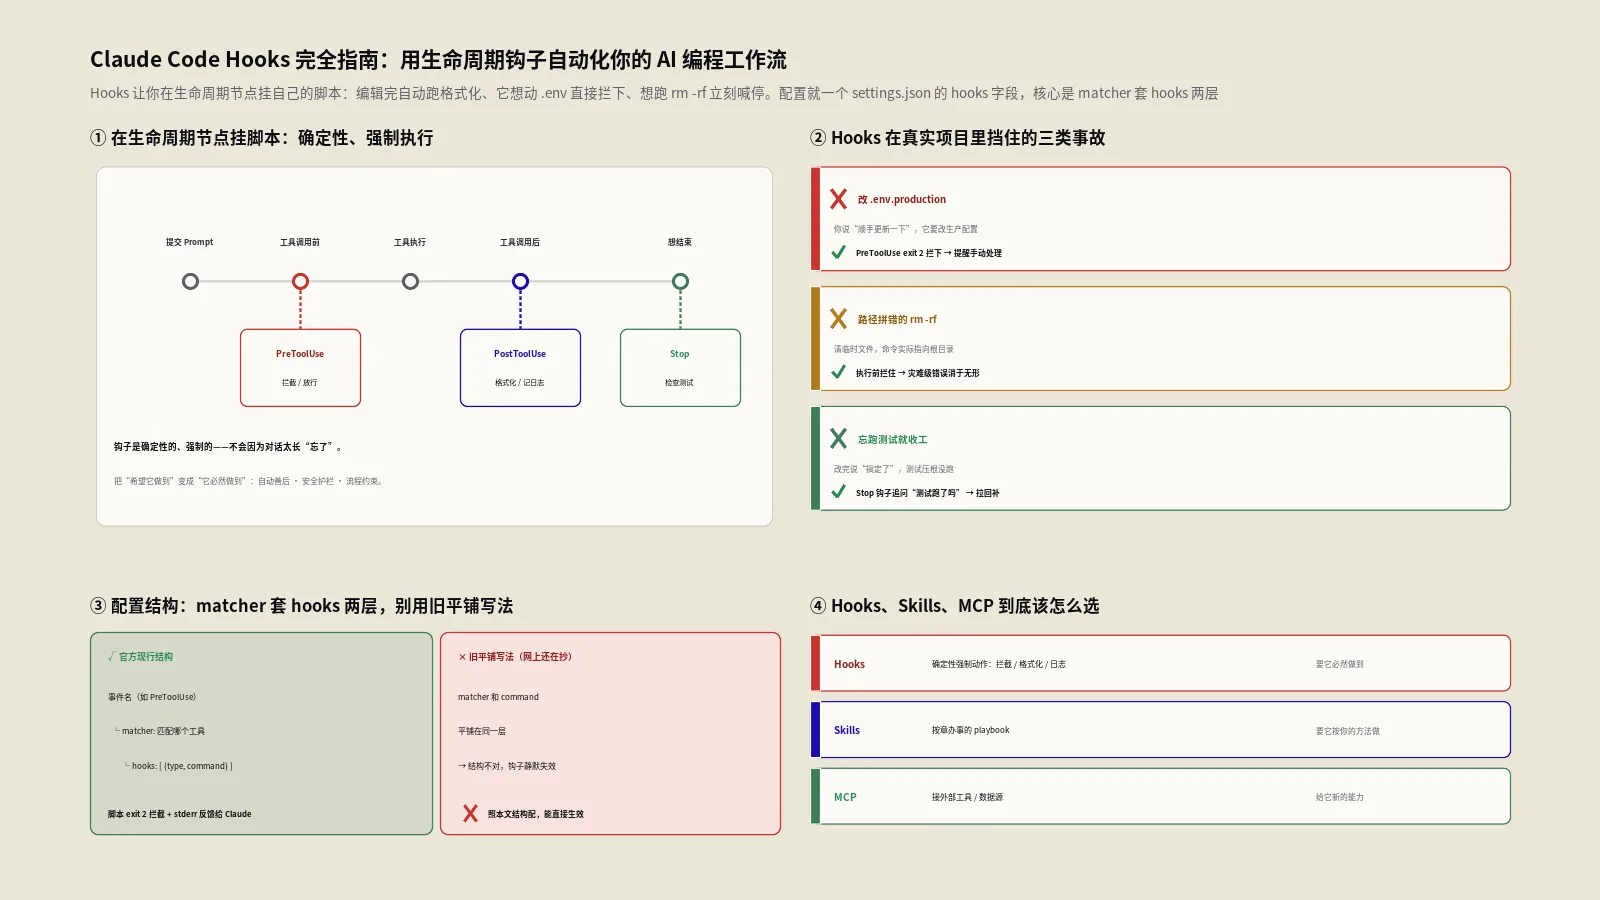This screenshot has width=1600, height=900.
Task: Click the line matcher: 匹配哪个工具
Action: point(160,731)
